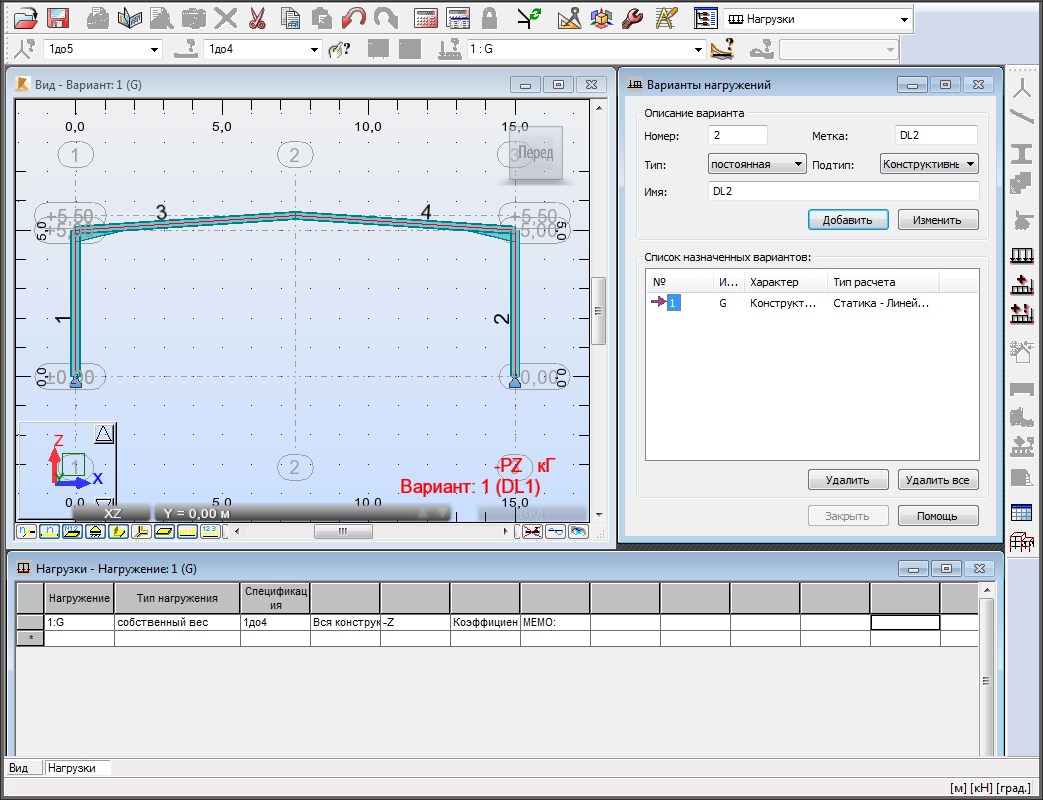Toggle load values 123 display icon
Screen dimensions: 1043x800
pyautogui.click(x=210, y=531)
